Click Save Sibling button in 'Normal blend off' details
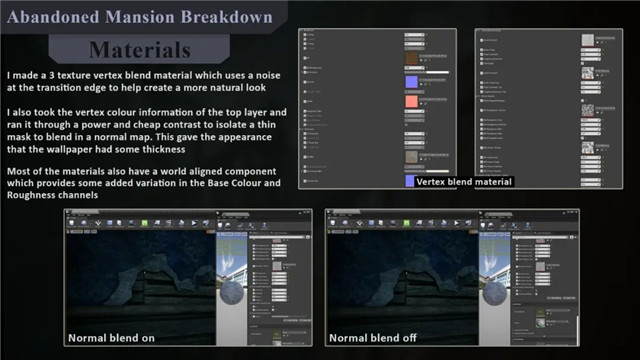 pyautogui.click(x=554, y=298)
